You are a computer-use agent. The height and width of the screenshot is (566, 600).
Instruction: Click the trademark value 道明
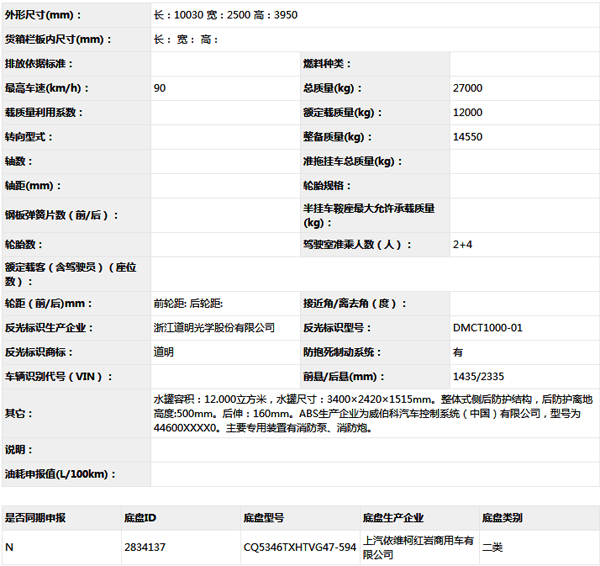pos(163,352)
